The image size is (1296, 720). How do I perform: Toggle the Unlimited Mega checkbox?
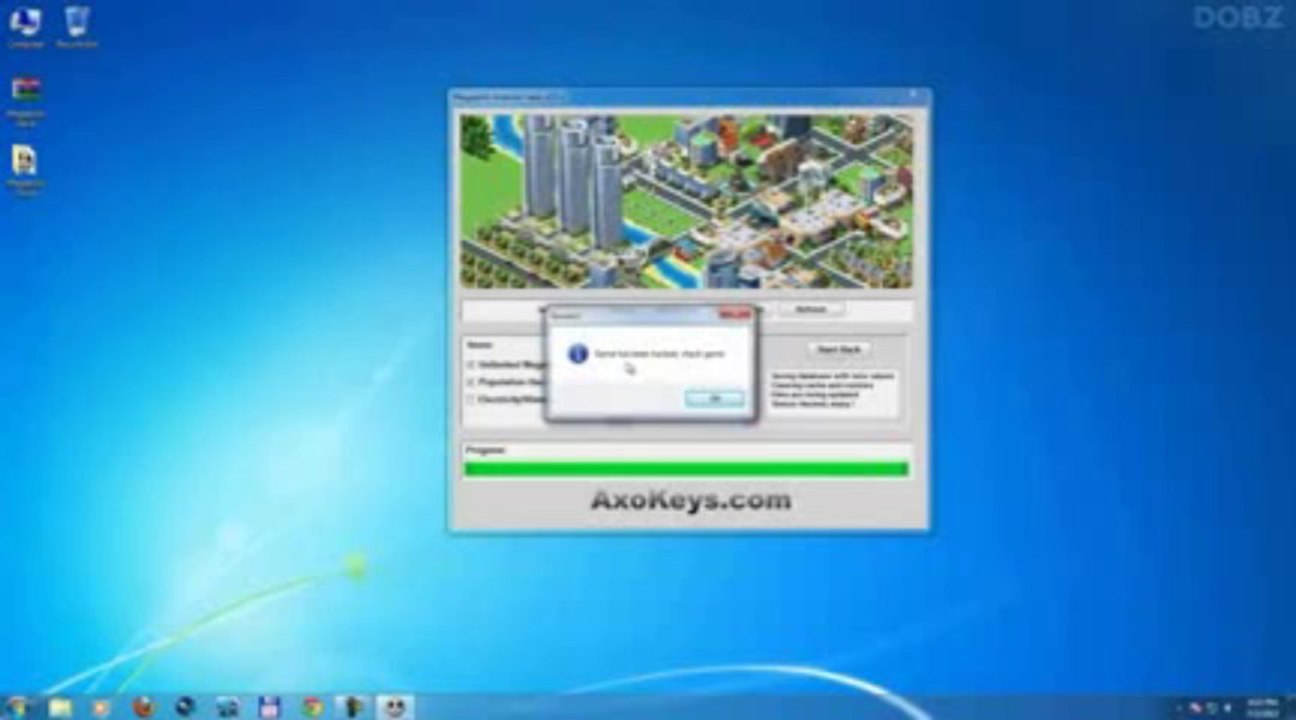point(471,364)
